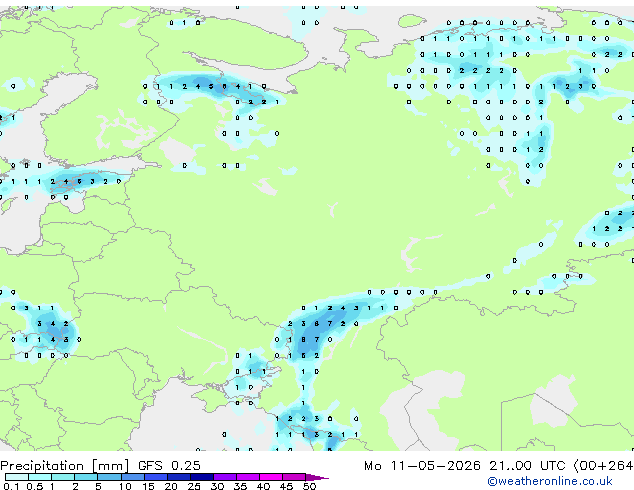Click the '25' legend scale label

pyautogui.click(x=194, y=486)
